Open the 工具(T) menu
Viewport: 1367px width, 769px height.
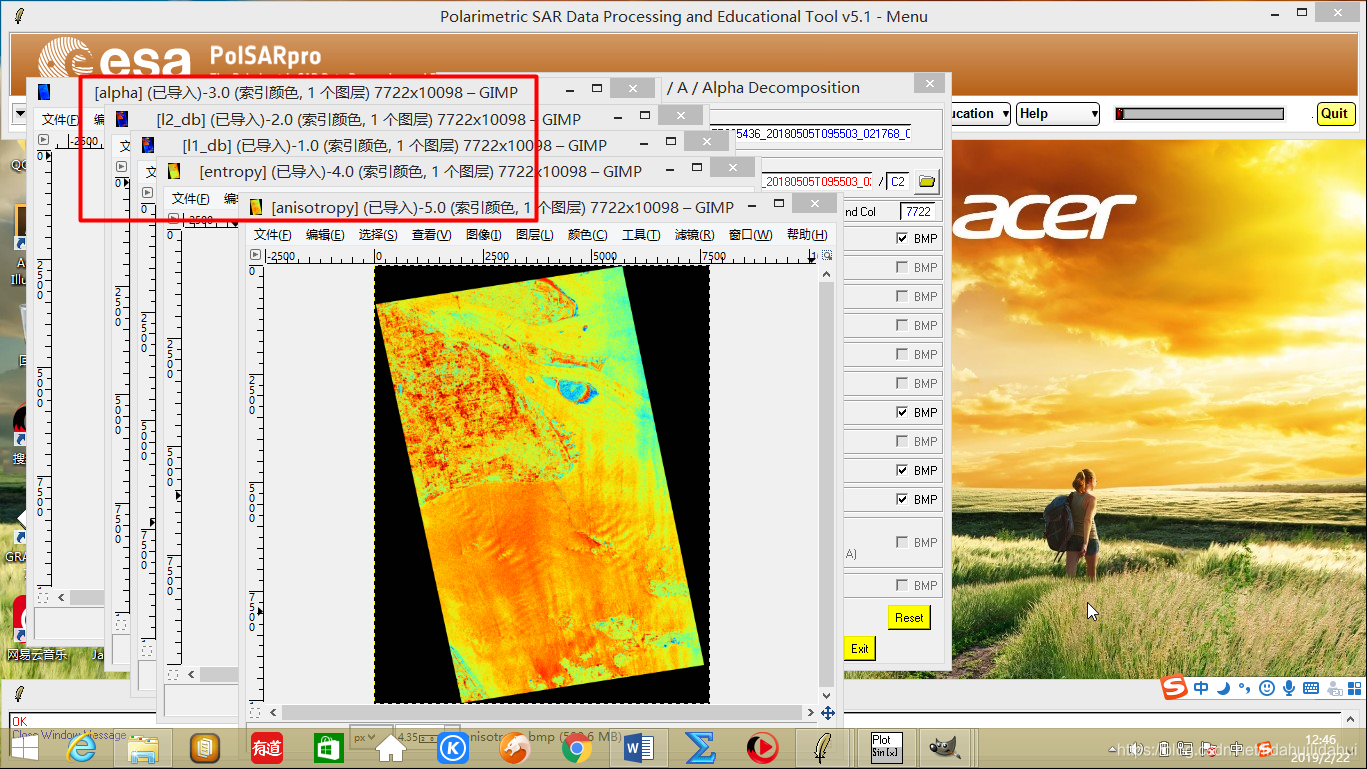point(640,235)
